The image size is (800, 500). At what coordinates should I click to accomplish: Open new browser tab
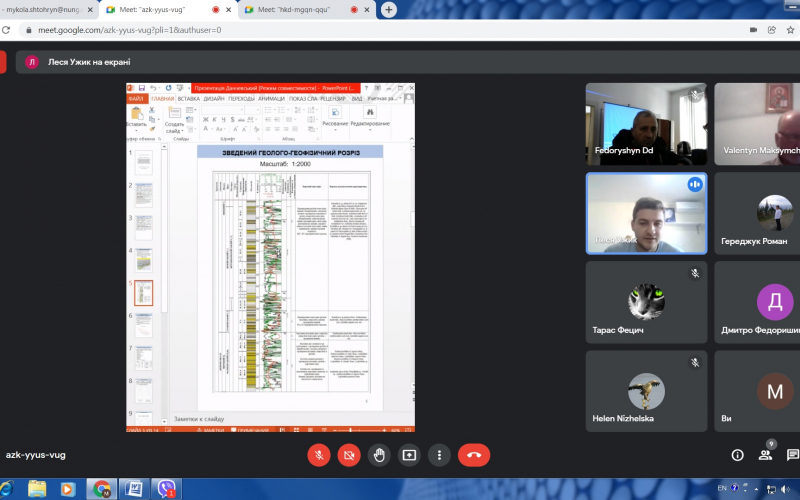388,10
